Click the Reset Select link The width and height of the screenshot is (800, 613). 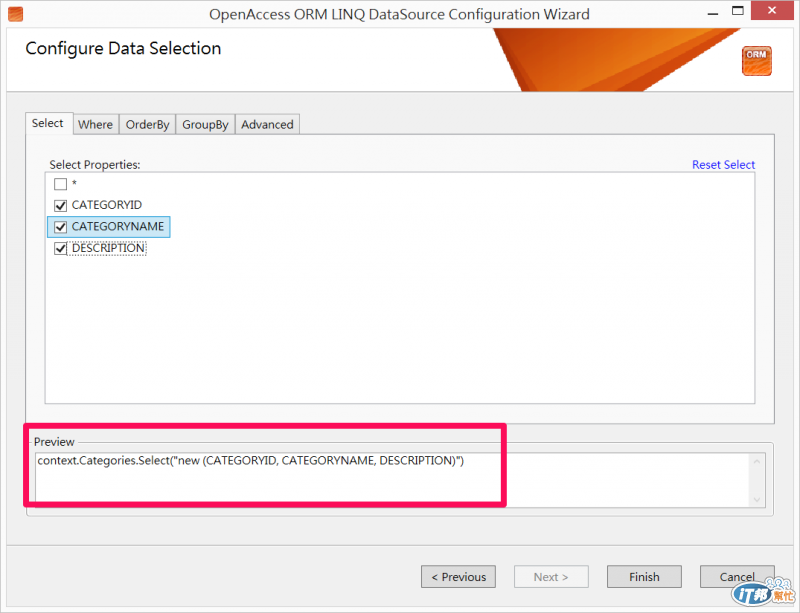[723, 165]
